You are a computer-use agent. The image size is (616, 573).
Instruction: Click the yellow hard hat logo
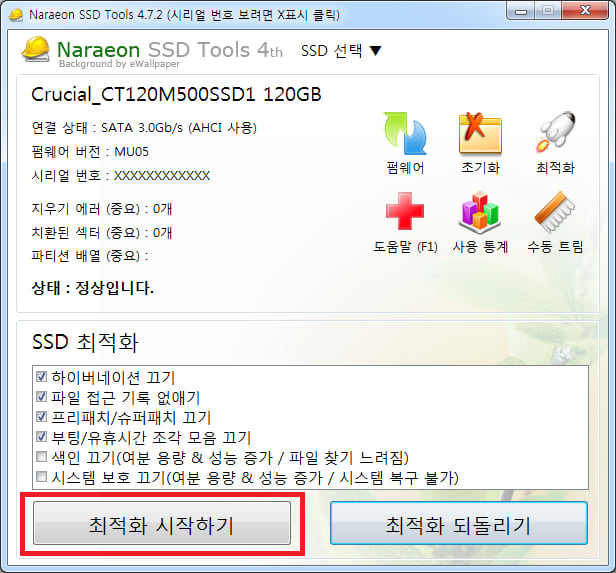(x=36, y=49)
